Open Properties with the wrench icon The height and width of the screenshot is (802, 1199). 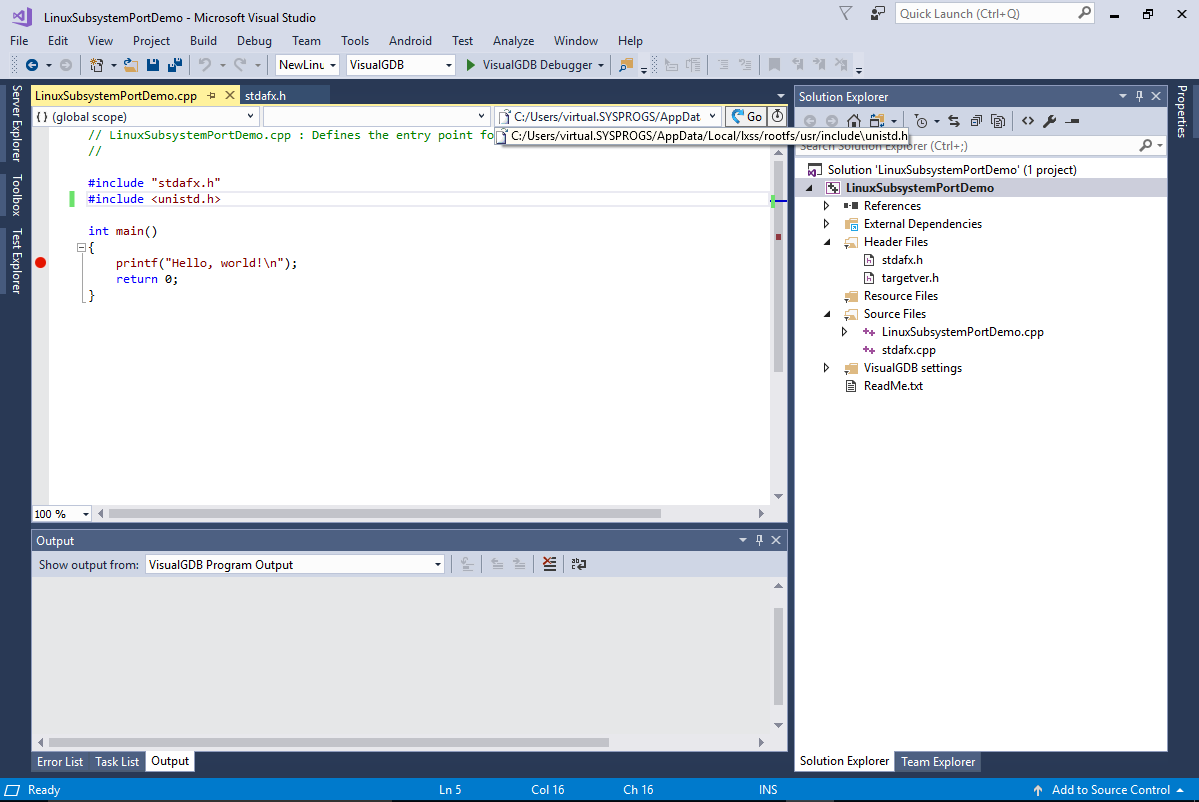tap(1050, 121)
